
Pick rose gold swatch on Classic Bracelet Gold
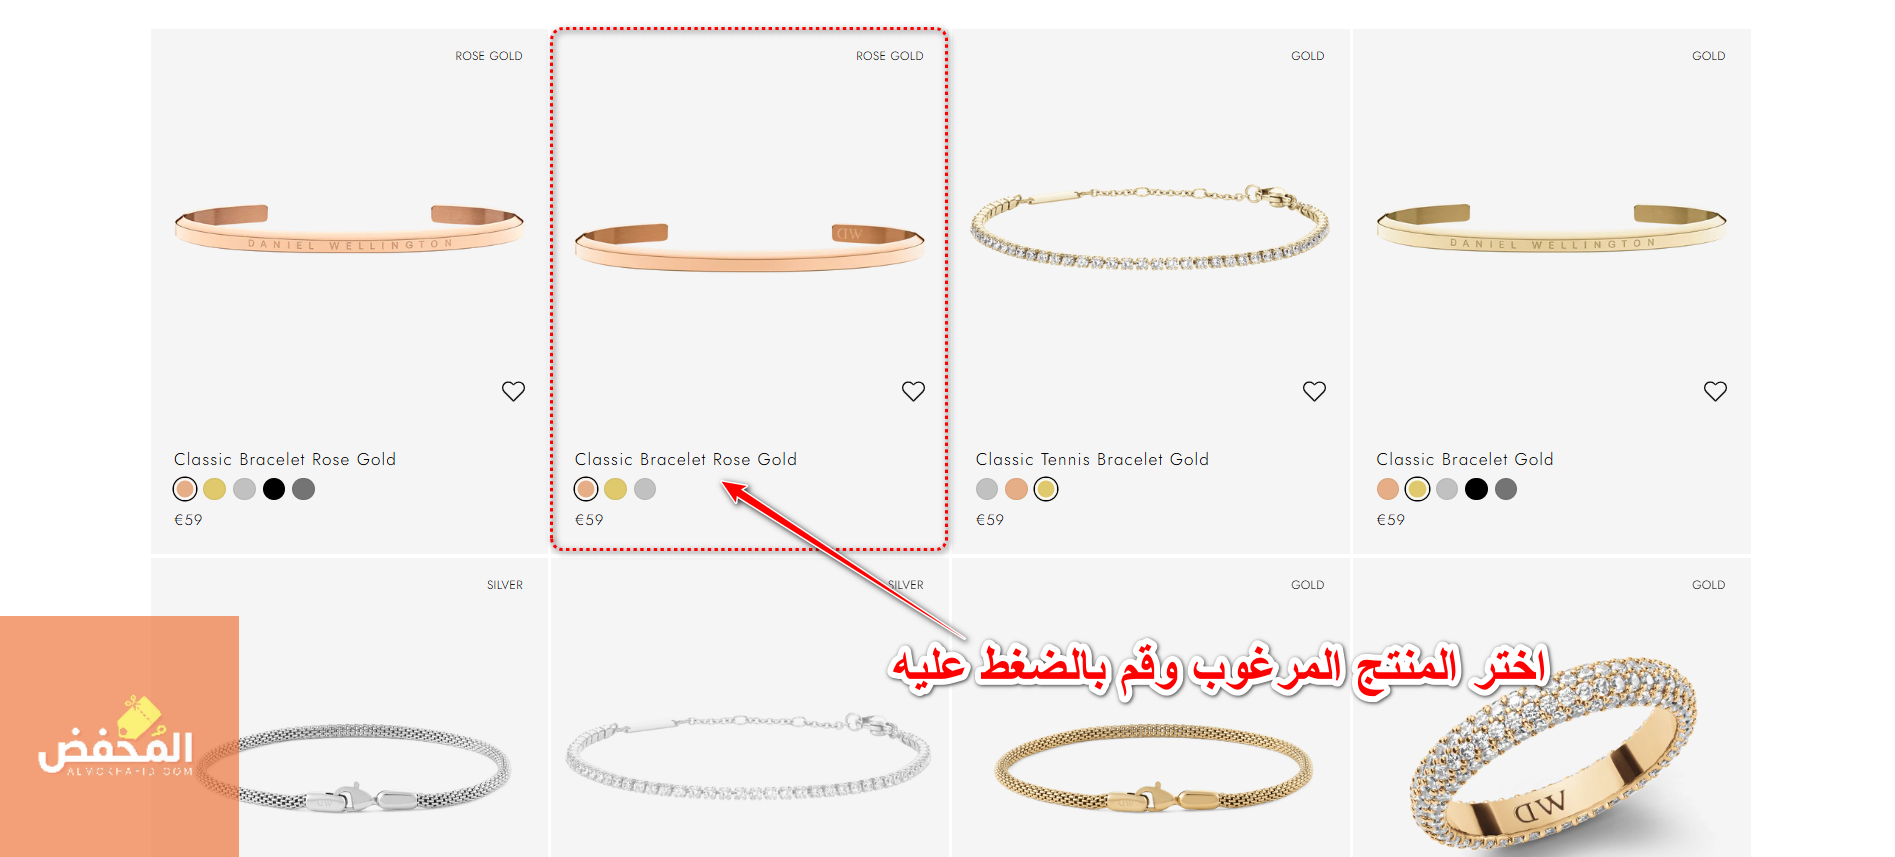tap(1388, 489)
